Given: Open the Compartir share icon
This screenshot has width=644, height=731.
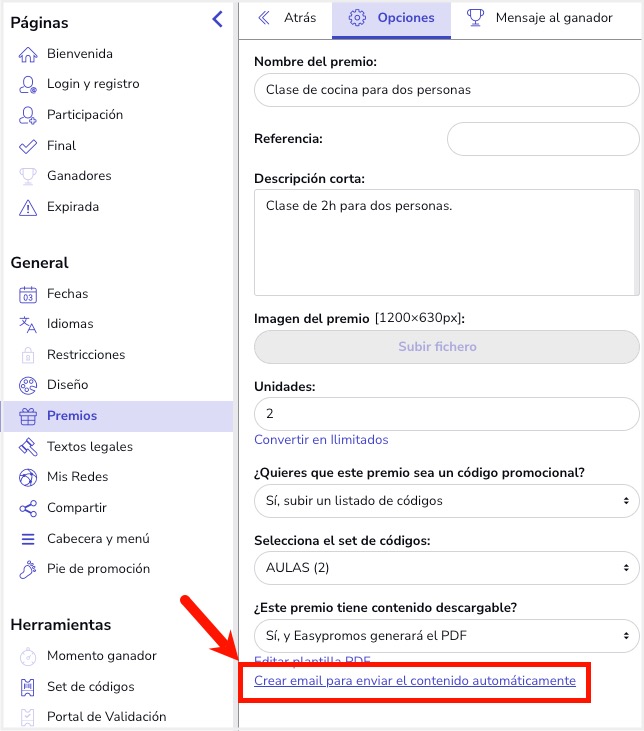Looking at the screenshot, I should coord(28,508).
